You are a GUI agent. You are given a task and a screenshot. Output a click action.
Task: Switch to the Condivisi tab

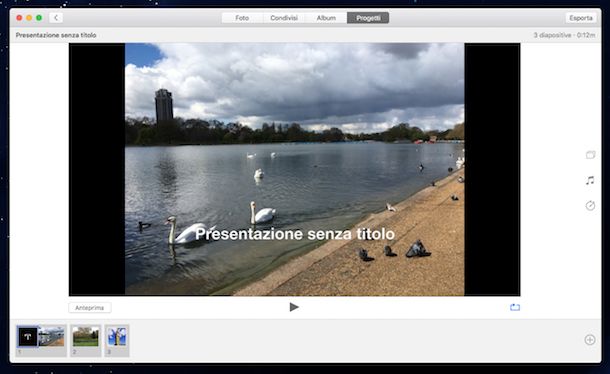(284, 18)
